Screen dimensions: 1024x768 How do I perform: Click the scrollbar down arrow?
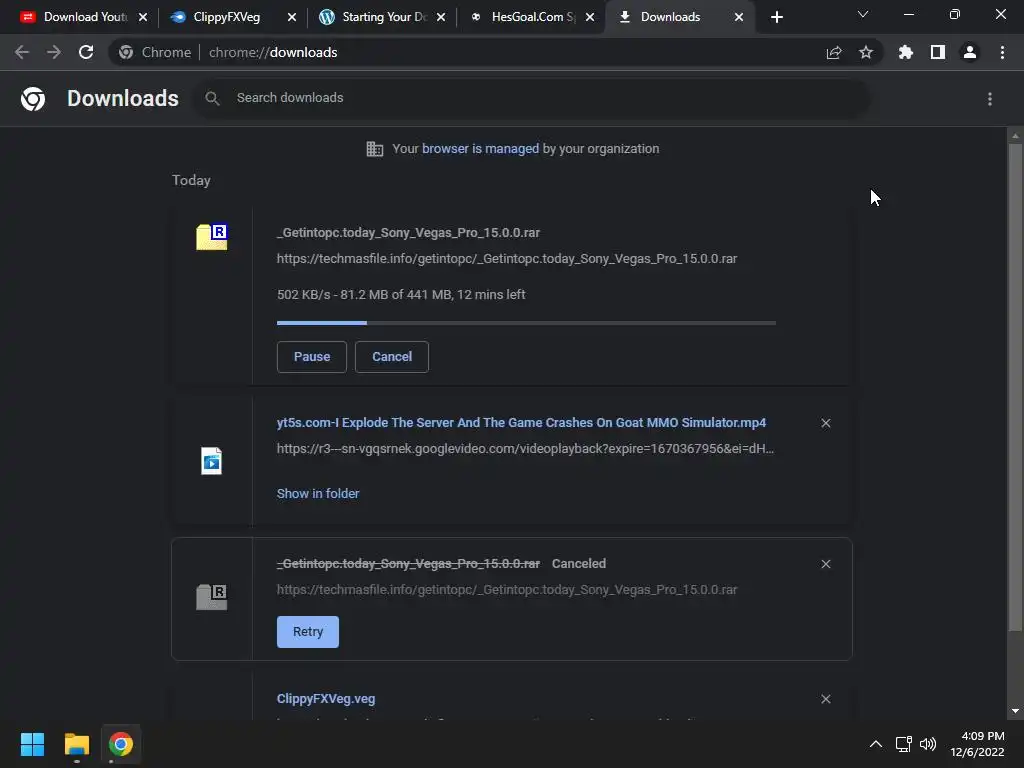(1015, 711)
